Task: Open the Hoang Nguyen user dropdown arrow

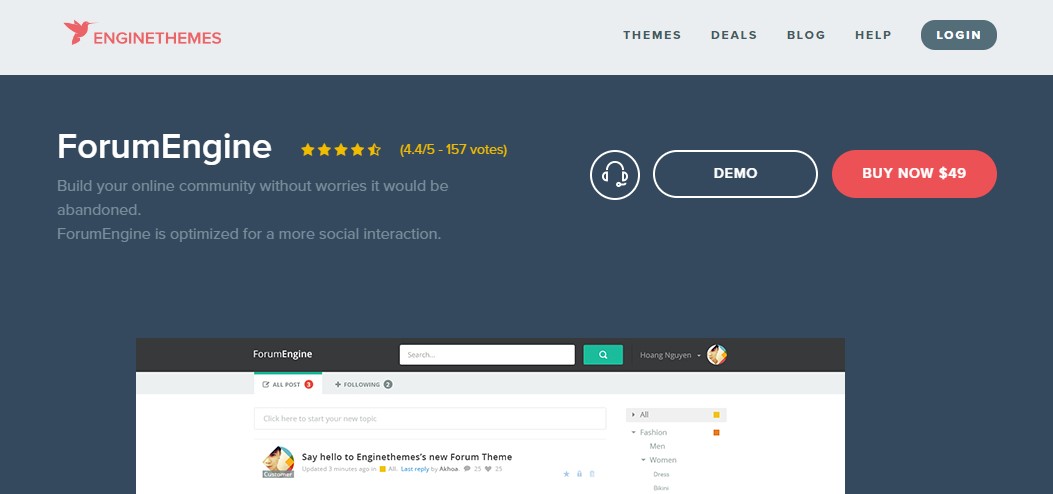Action: (699, 356)
